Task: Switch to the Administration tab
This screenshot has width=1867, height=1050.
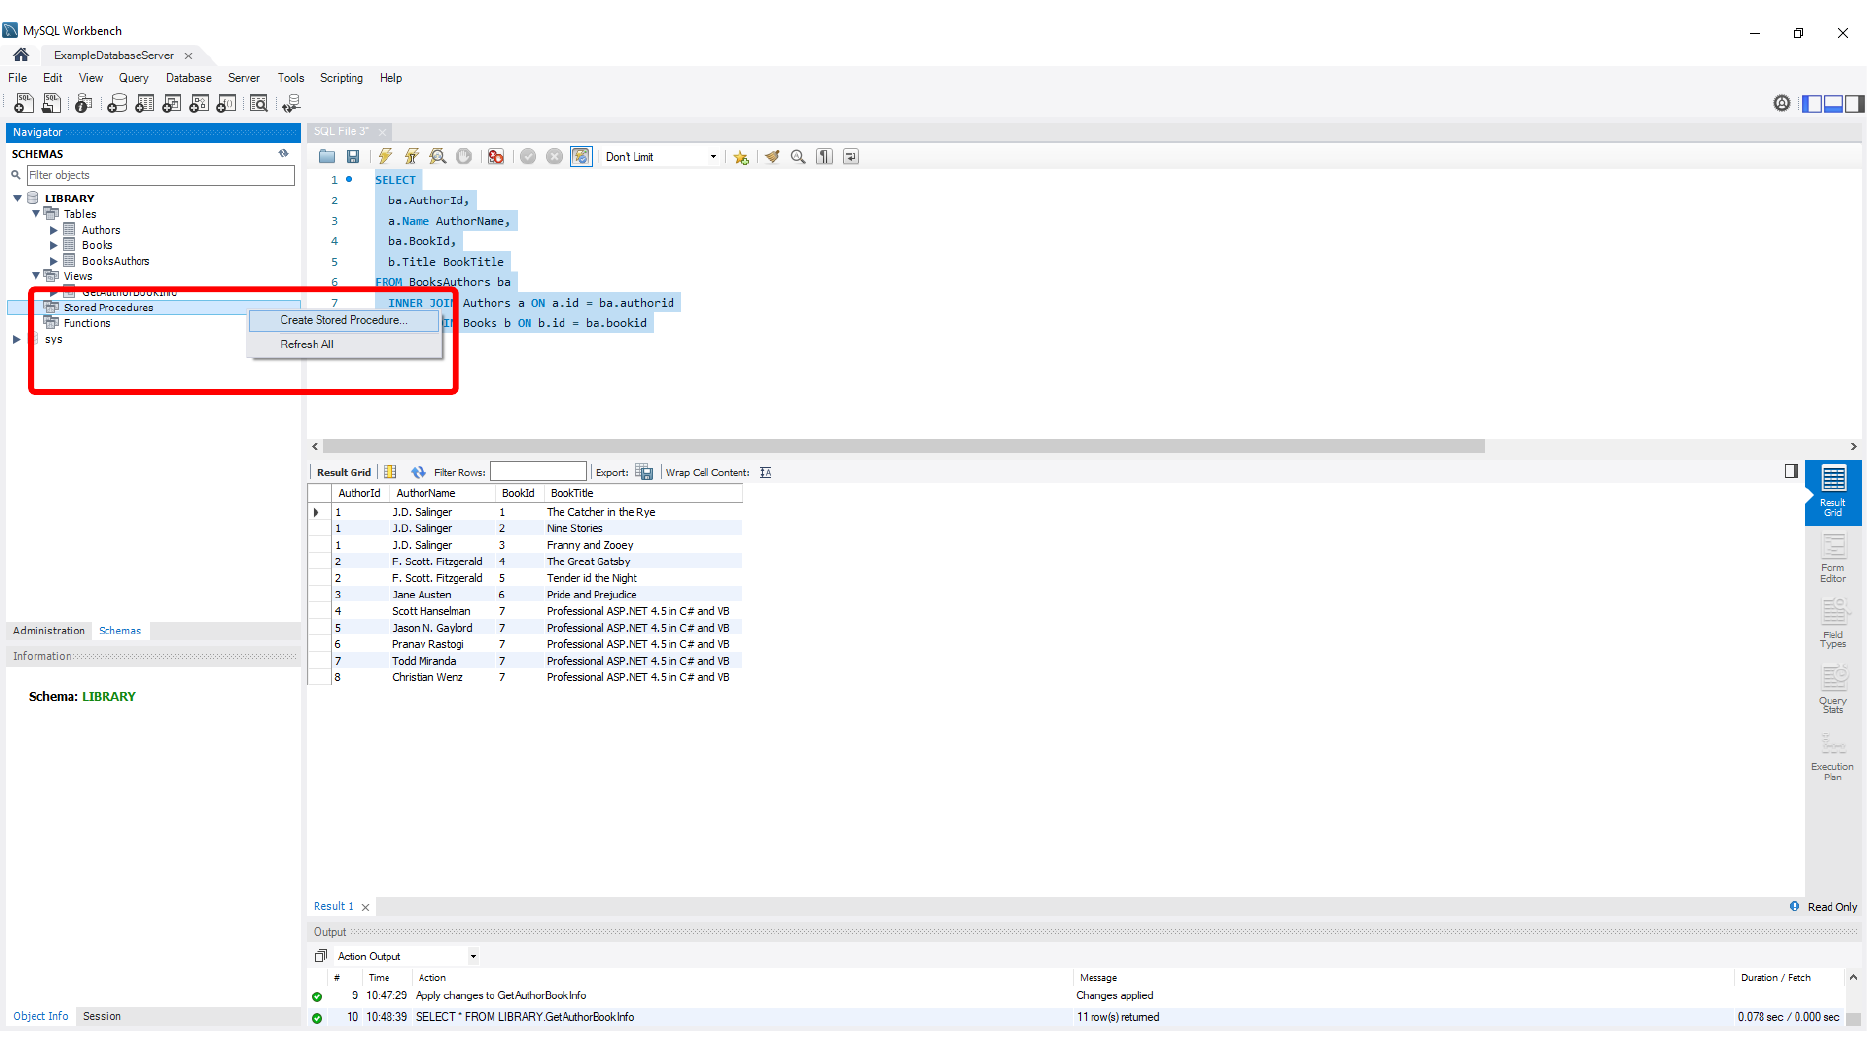Action: [x=49, y=631]
